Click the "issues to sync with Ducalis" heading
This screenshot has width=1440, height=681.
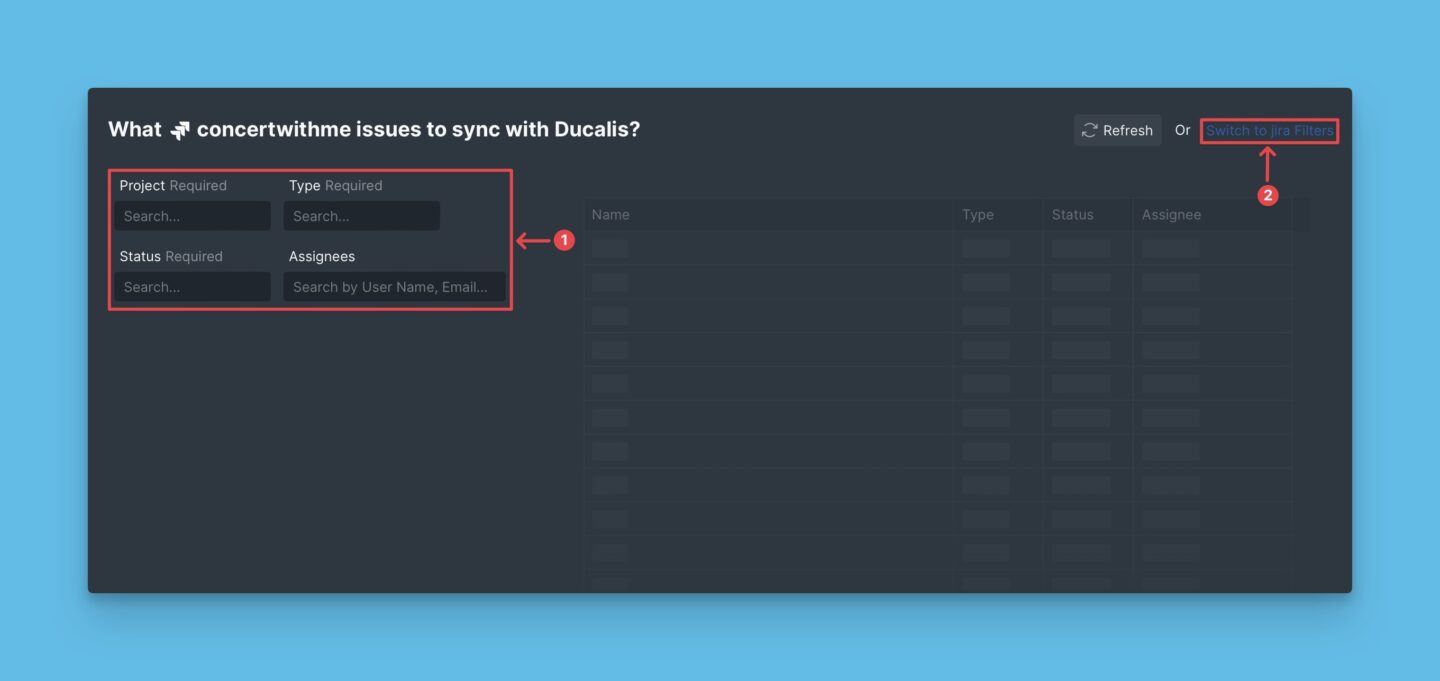click(x=420, y=130)
